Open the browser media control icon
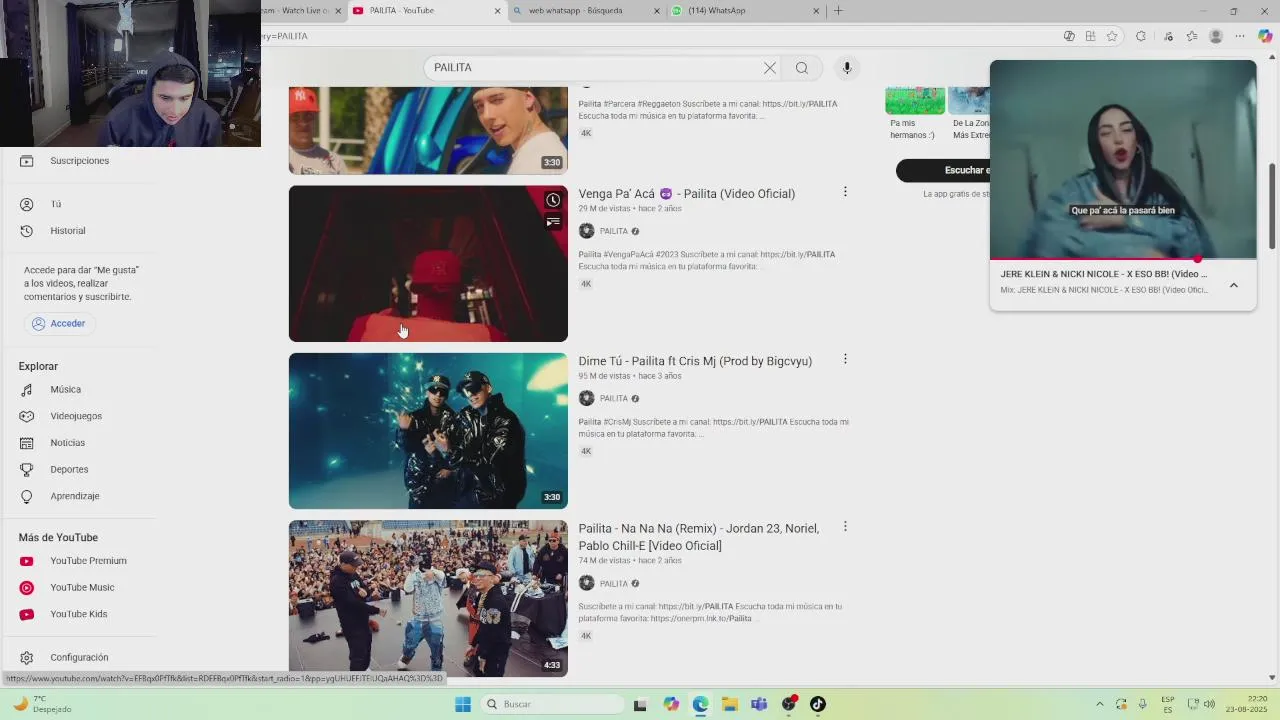Screen dimensions: 1280x720 (x=1168, y=36)
